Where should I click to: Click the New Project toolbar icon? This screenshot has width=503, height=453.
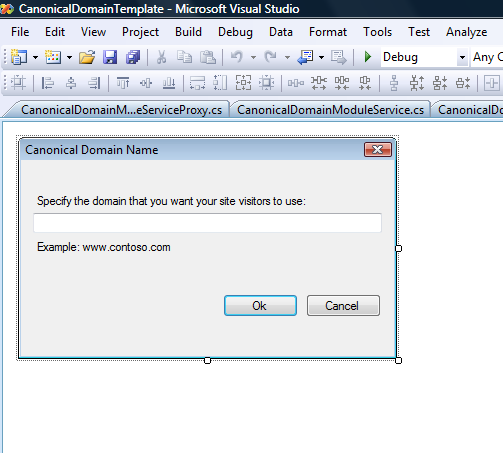tap(19, 57)
